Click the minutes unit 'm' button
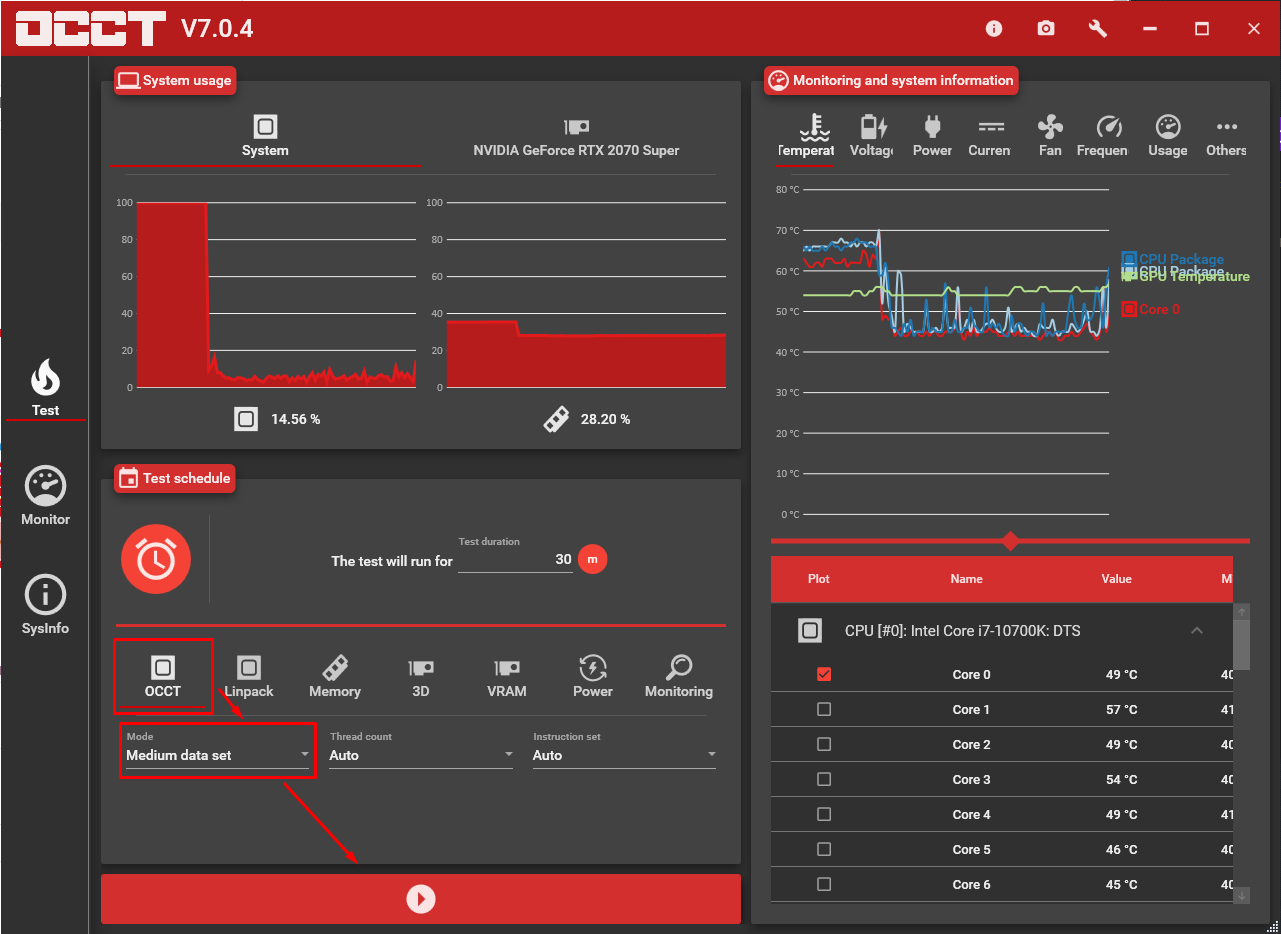 coord(592,559)
